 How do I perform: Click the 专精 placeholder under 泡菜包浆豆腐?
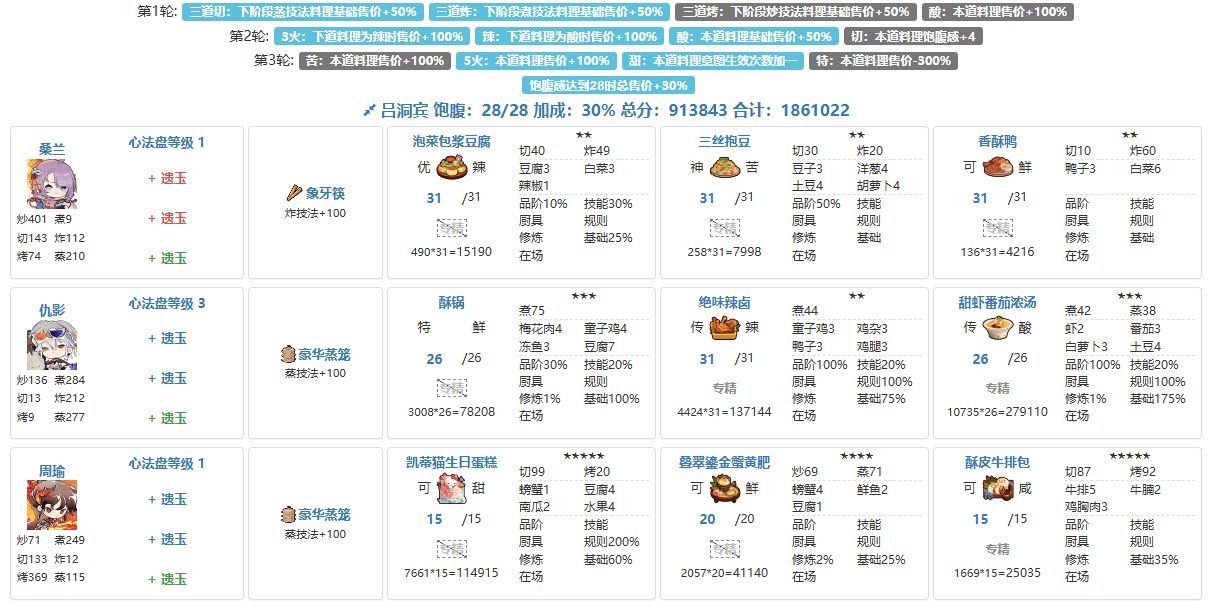click(x=452, y=227)
